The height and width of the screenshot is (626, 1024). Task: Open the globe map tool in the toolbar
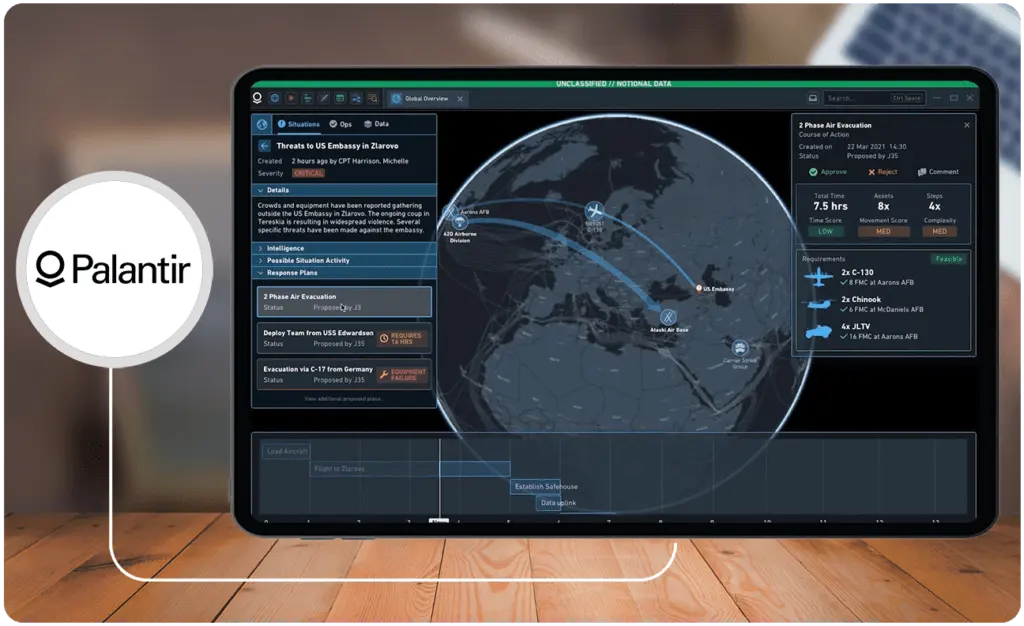tap(275, 98)
